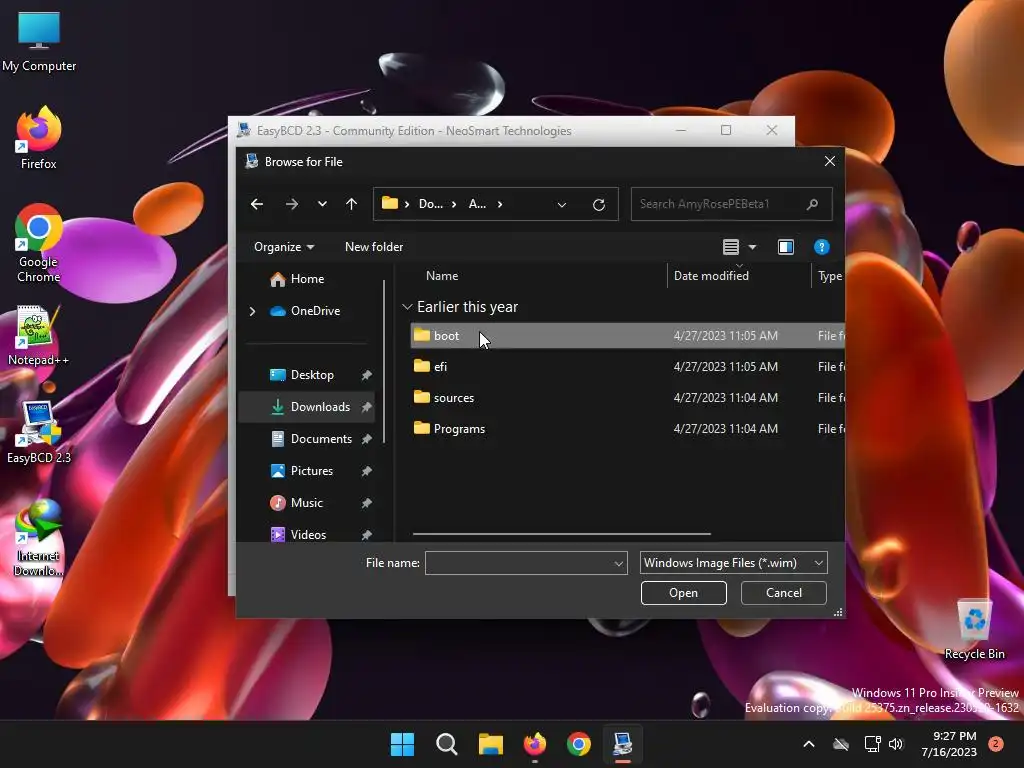The width and height of the screenshot is (1024, 768).
Task: Refresh the current folder view
Action: click(599, 204)
